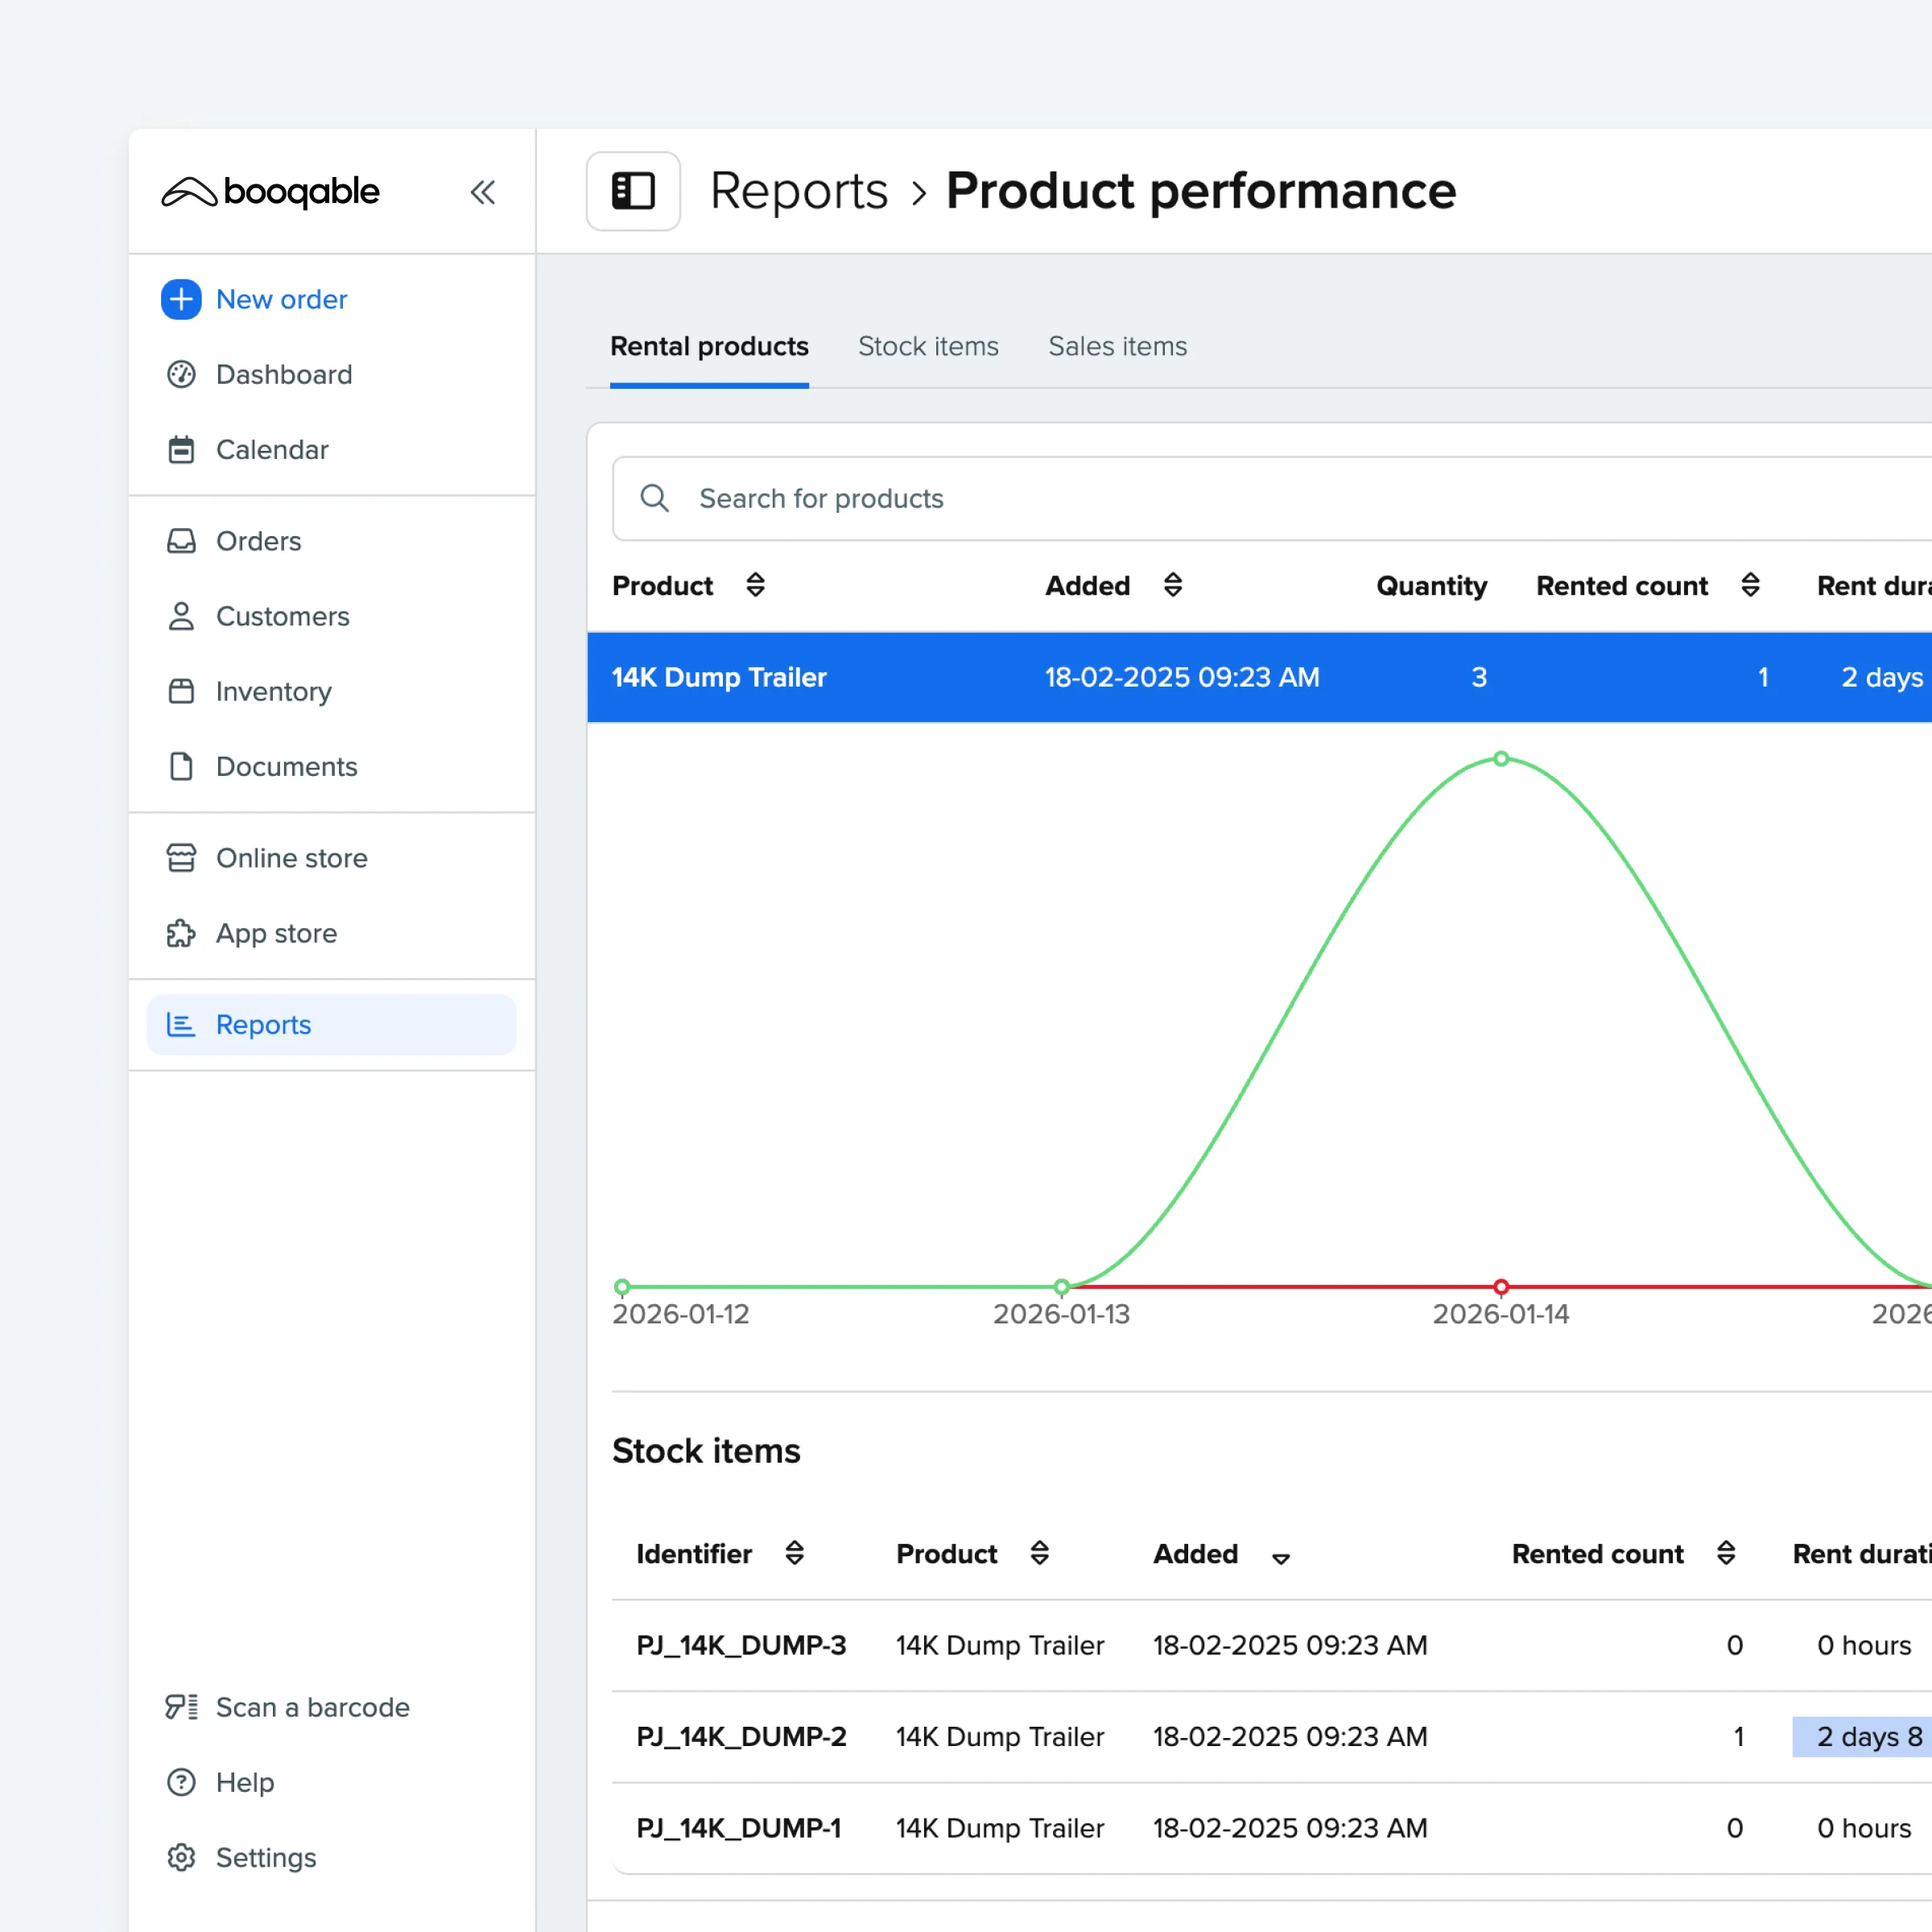The height and width of the screenshot is (1932, 1932).
Task: Switch to the Stock items tab
Action: (x=927, y=346)
